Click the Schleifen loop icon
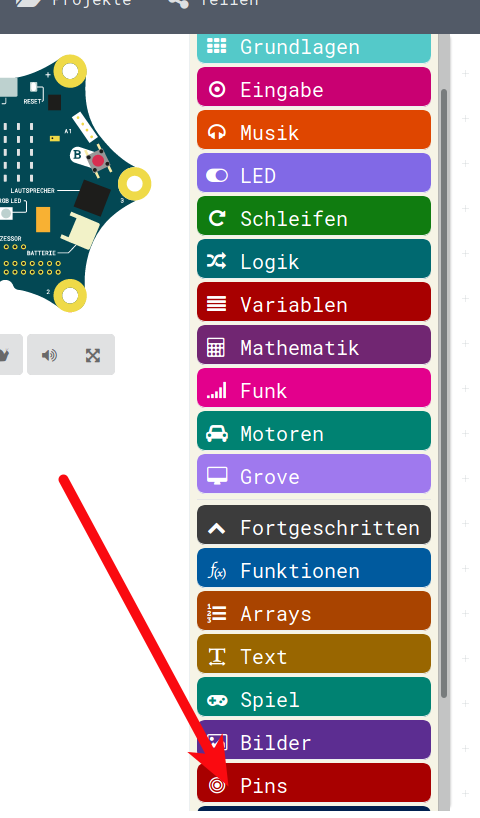The height and width of the screenshot is (818, 480). tap(217, 218)
